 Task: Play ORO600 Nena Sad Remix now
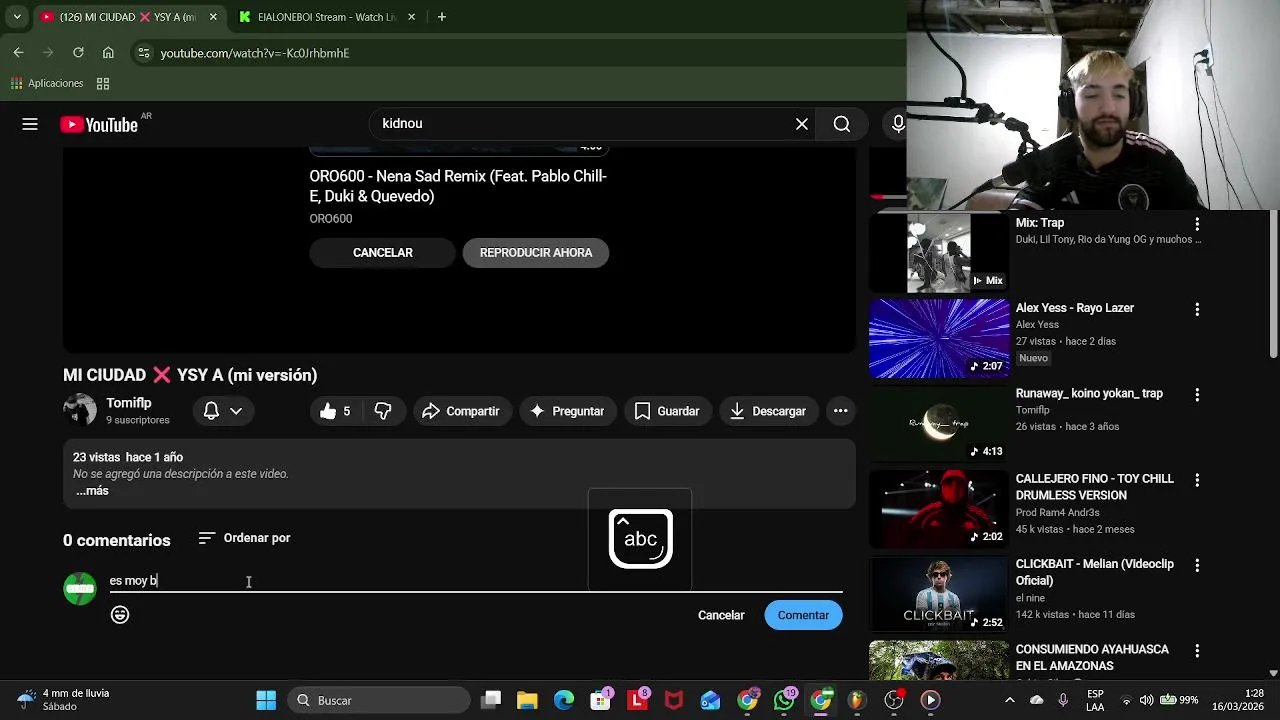[x=536, y=253]
